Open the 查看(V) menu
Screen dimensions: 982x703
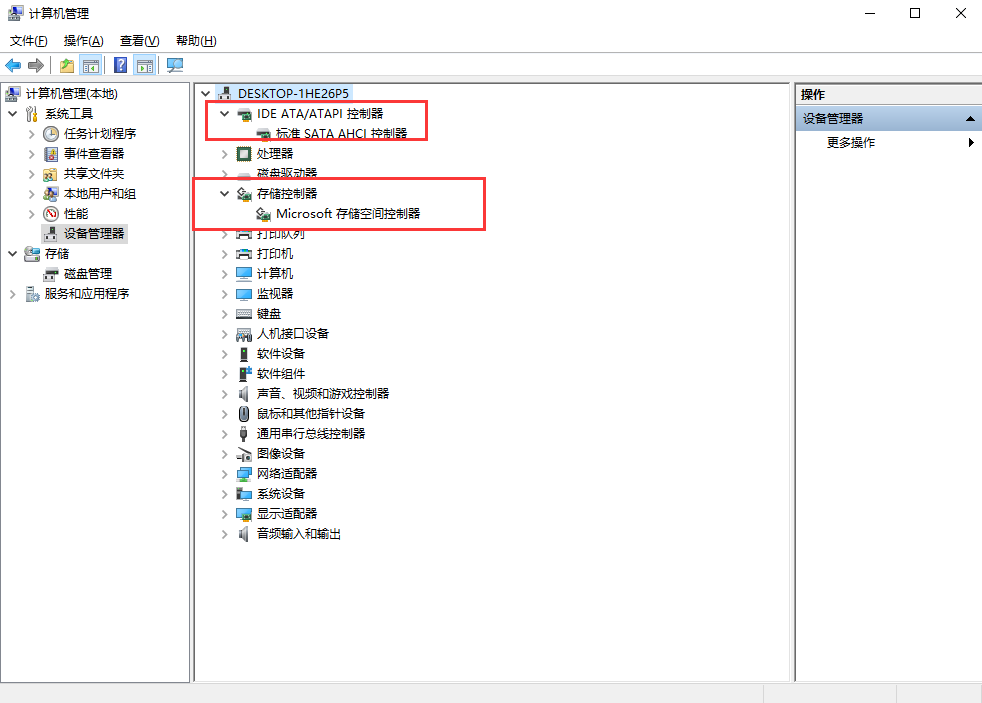139,41
